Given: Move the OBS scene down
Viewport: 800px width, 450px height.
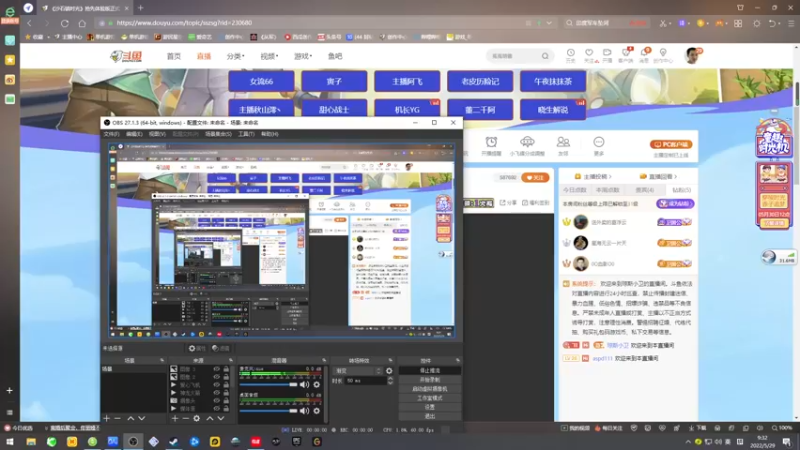Looking at the screenshot, I should [142, 418].
